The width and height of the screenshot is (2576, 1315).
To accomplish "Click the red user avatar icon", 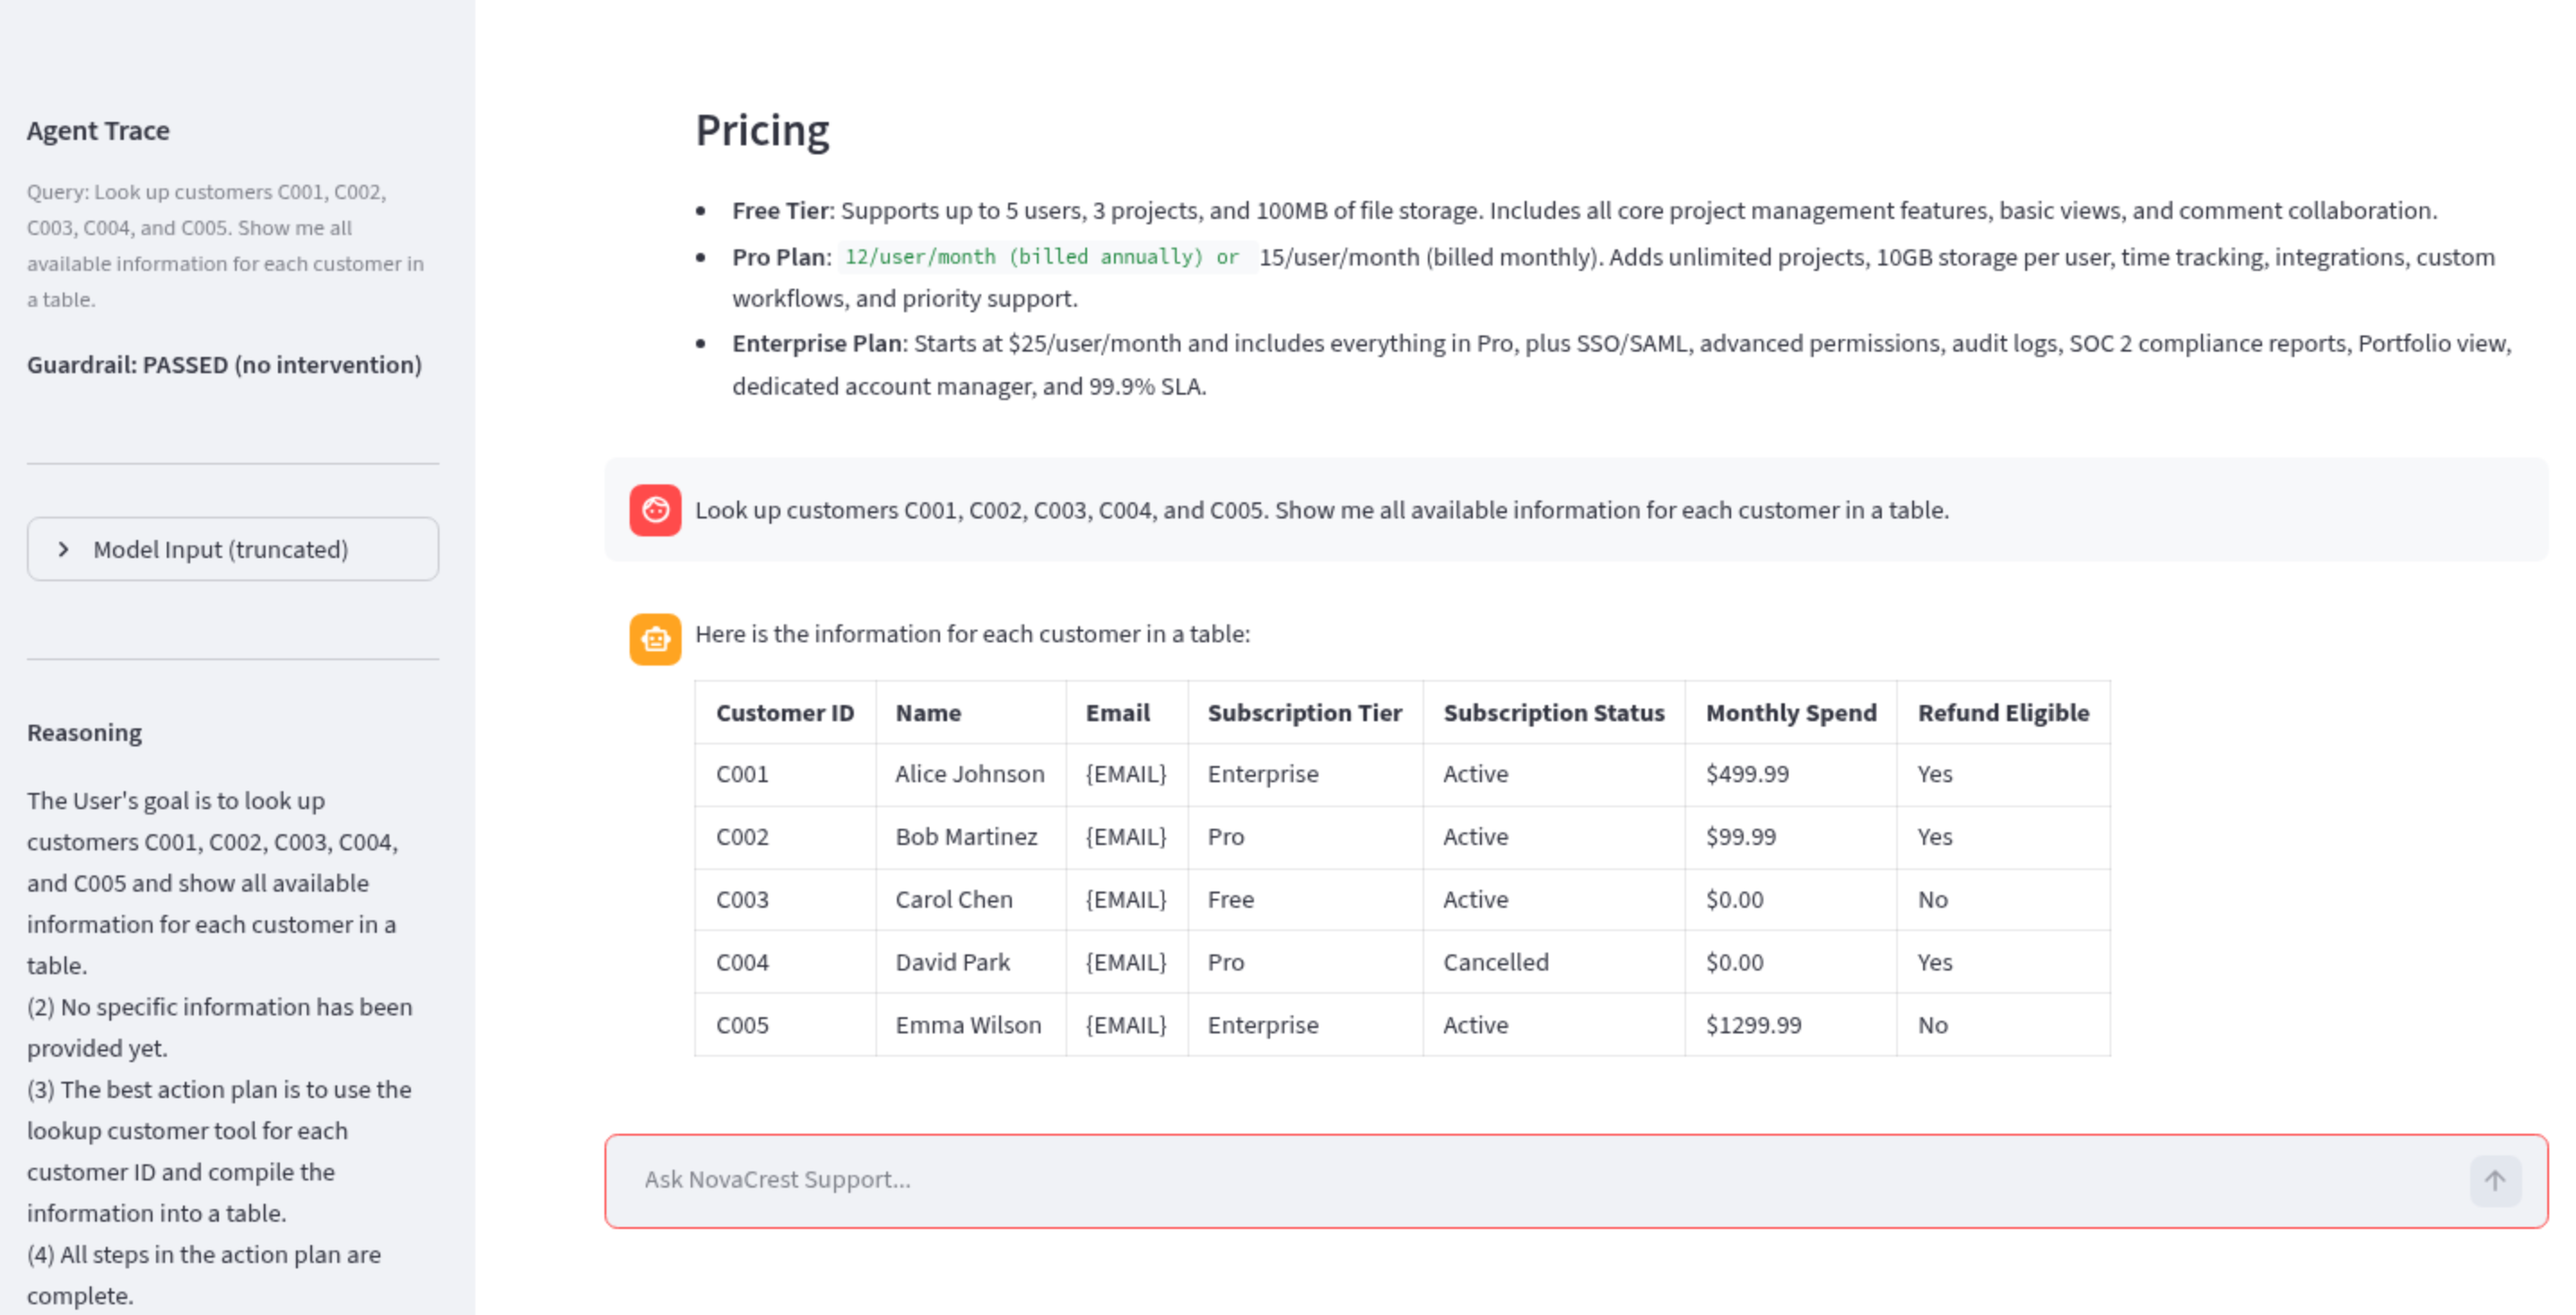I will coord(655,510).
